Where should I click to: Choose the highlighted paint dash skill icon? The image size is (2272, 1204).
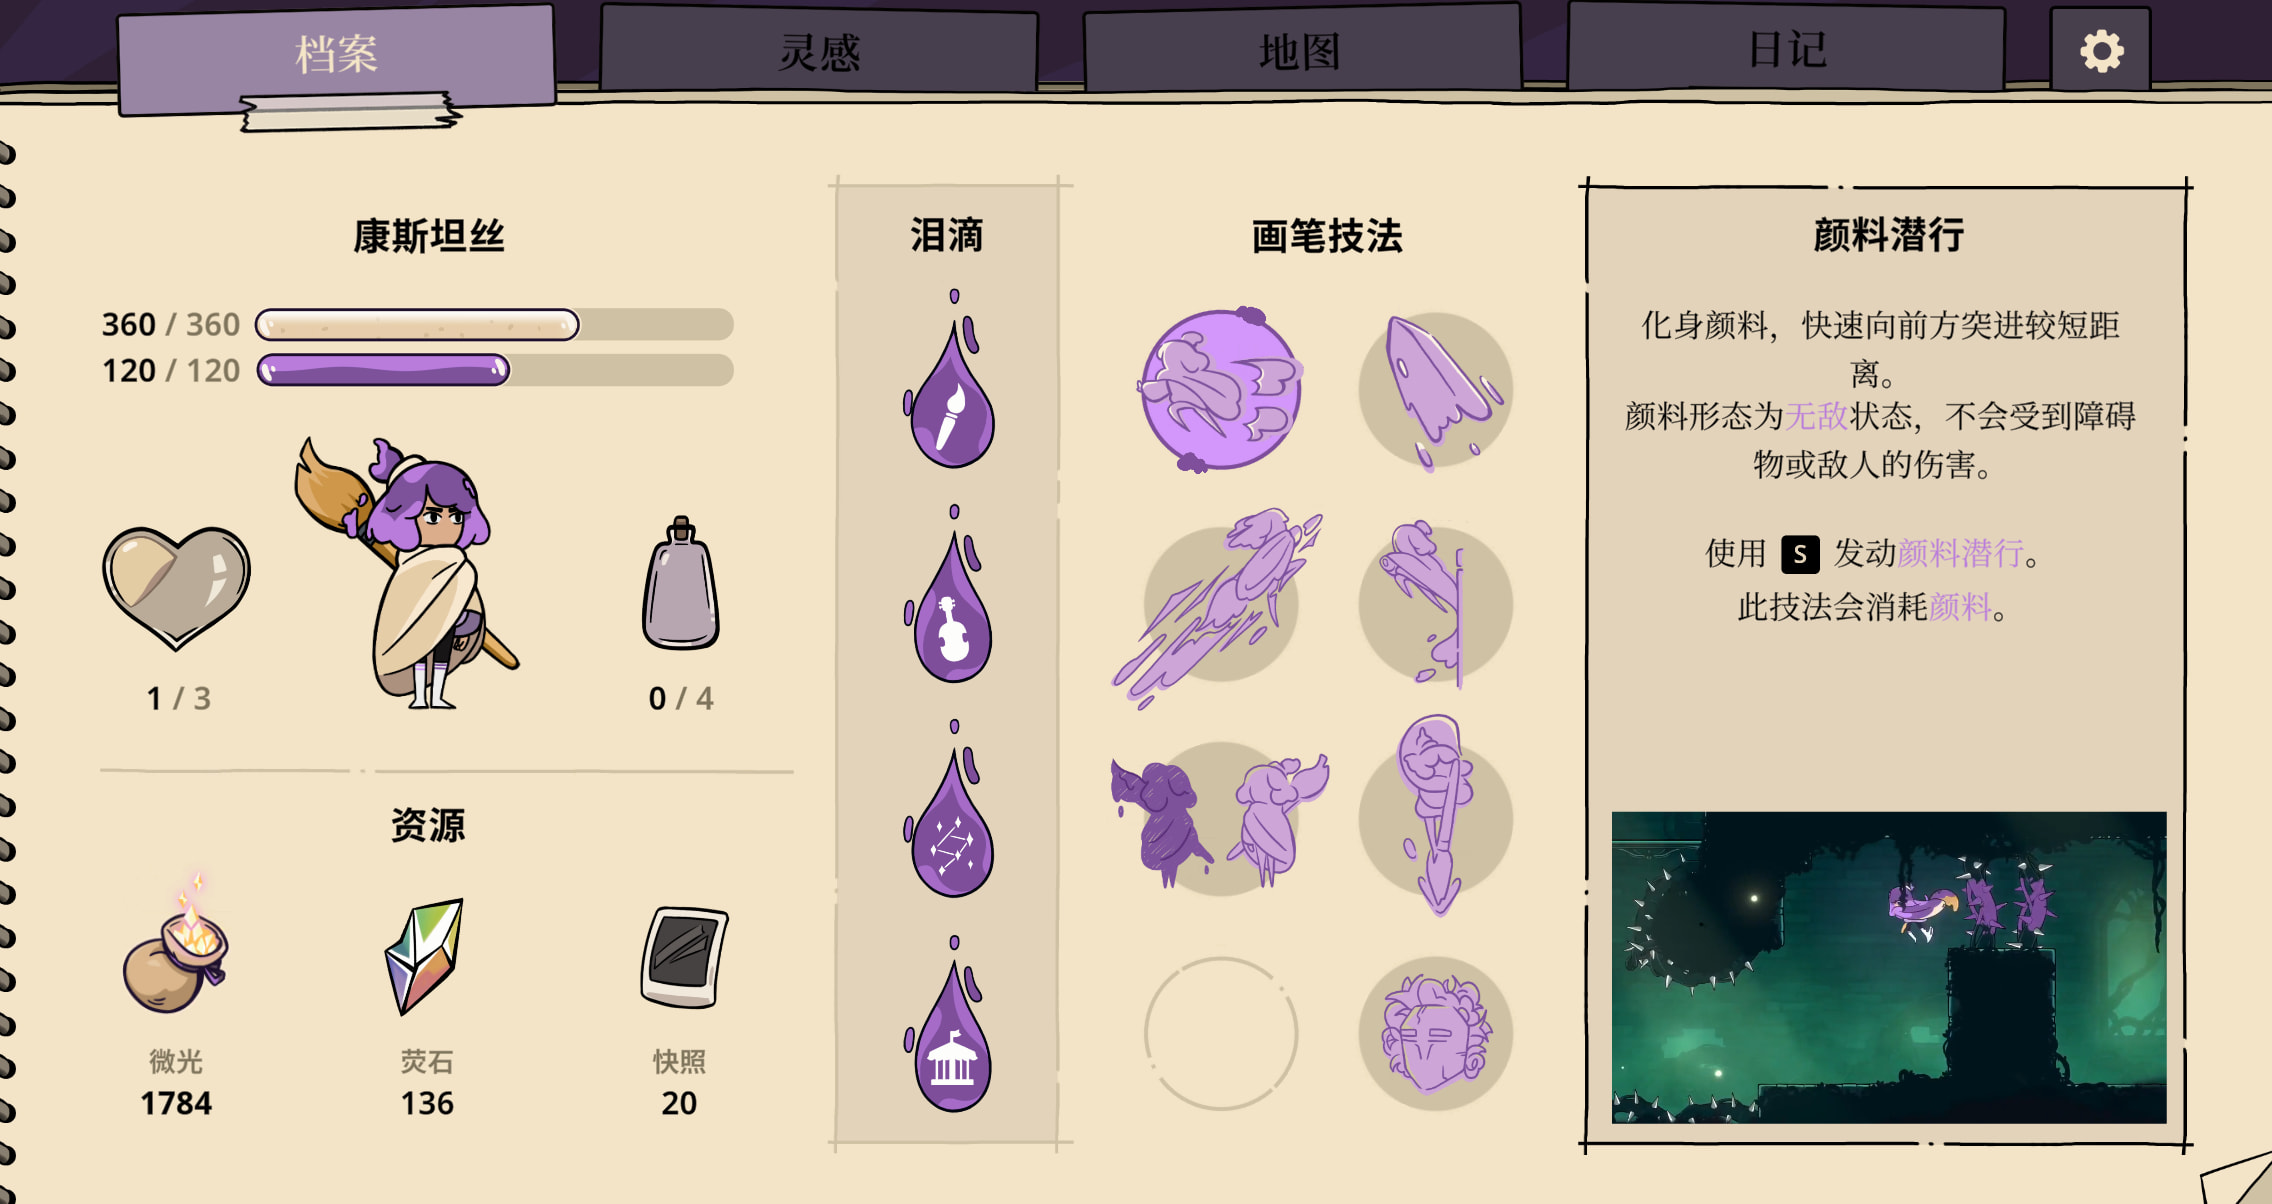click(x=1220, y=389)
